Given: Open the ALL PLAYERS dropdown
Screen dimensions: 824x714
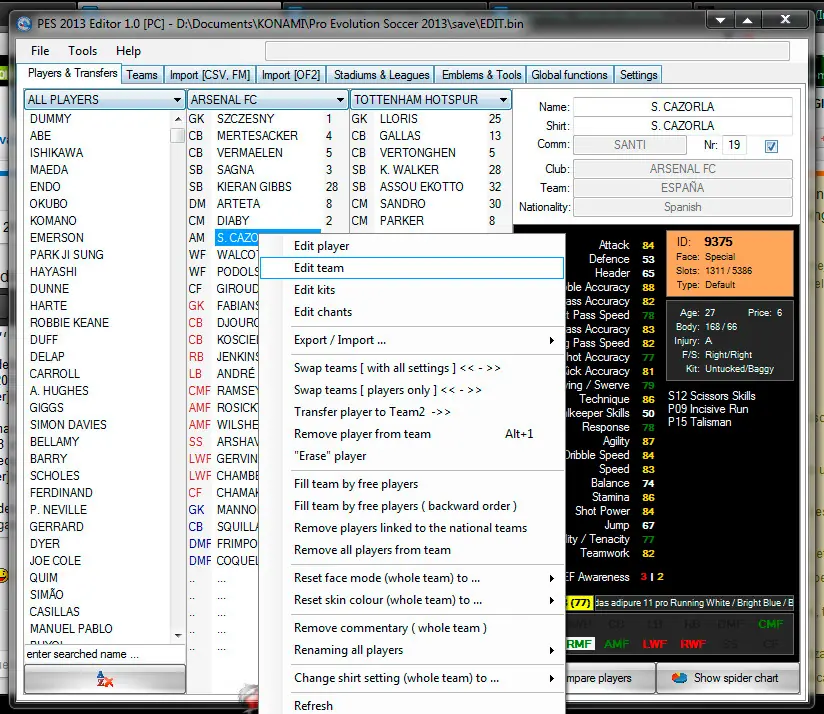Looking at the screenshot, I should point(104,99).
